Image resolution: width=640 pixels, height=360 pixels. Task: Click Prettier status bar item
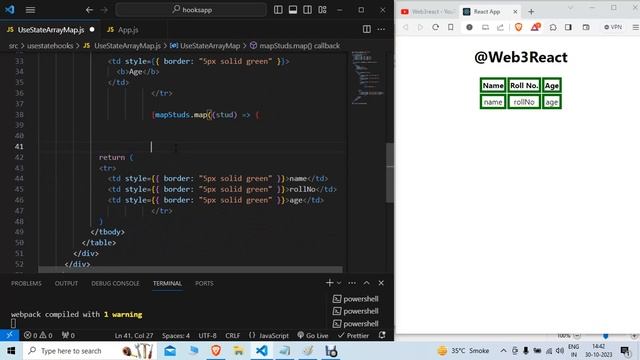(353, 336)
